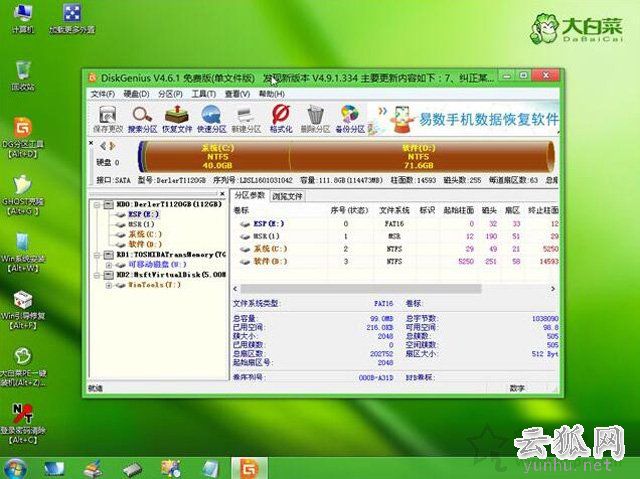The width and height of the screenshot is (640, 479).
Task: Open the GHOST克隆 desktop shortcut
Action: [x=23, y=195]
